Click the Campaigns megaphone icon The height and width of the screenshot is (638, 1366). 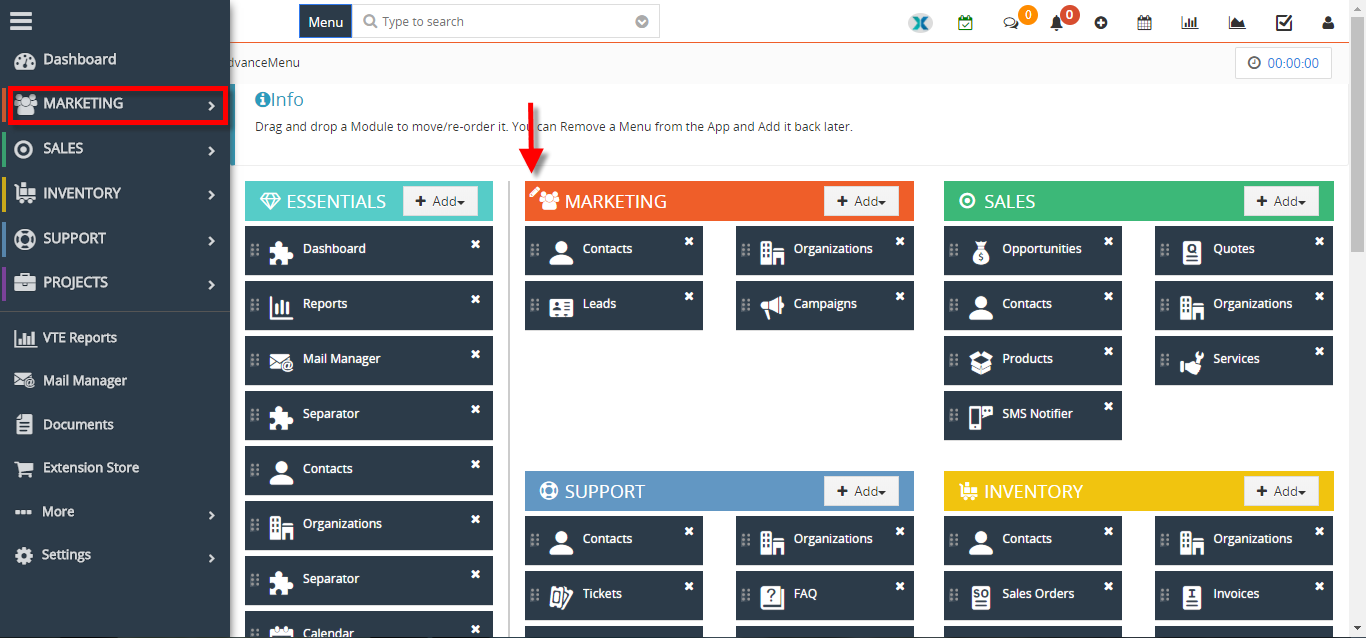772,307
